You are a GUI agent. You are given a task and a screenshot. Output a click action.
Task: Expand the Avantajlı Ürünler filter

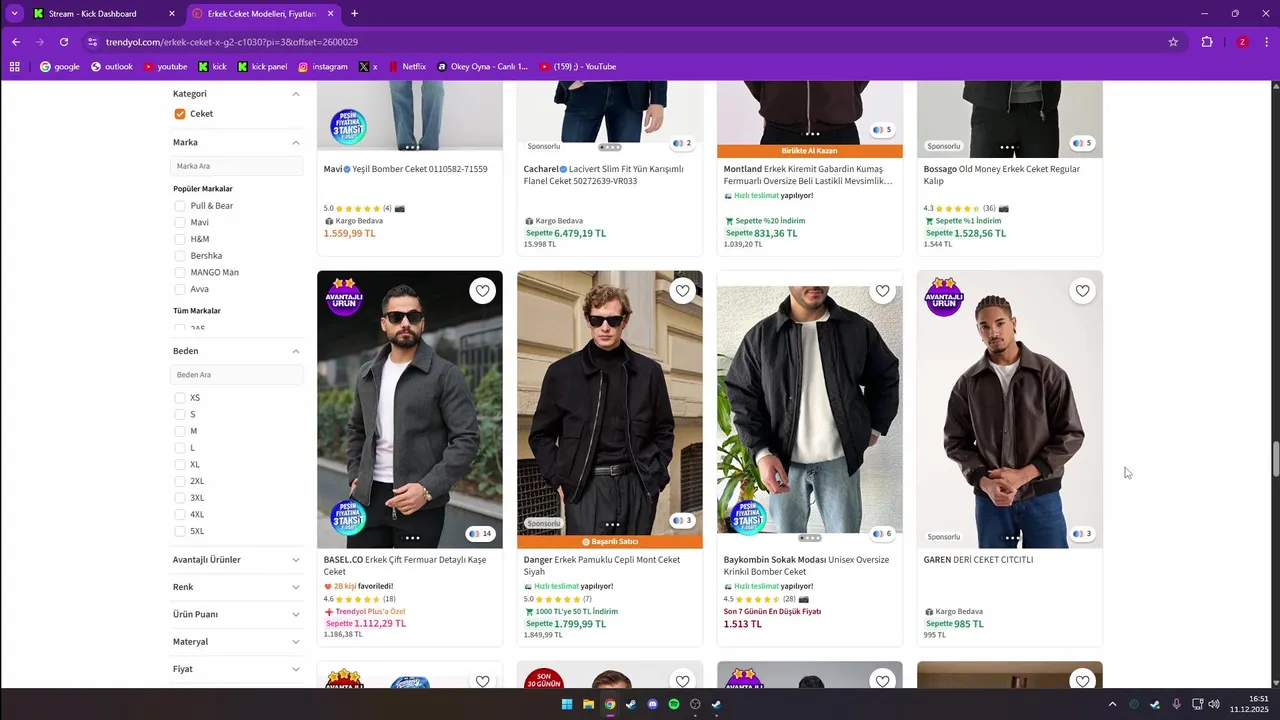(296, 560)
